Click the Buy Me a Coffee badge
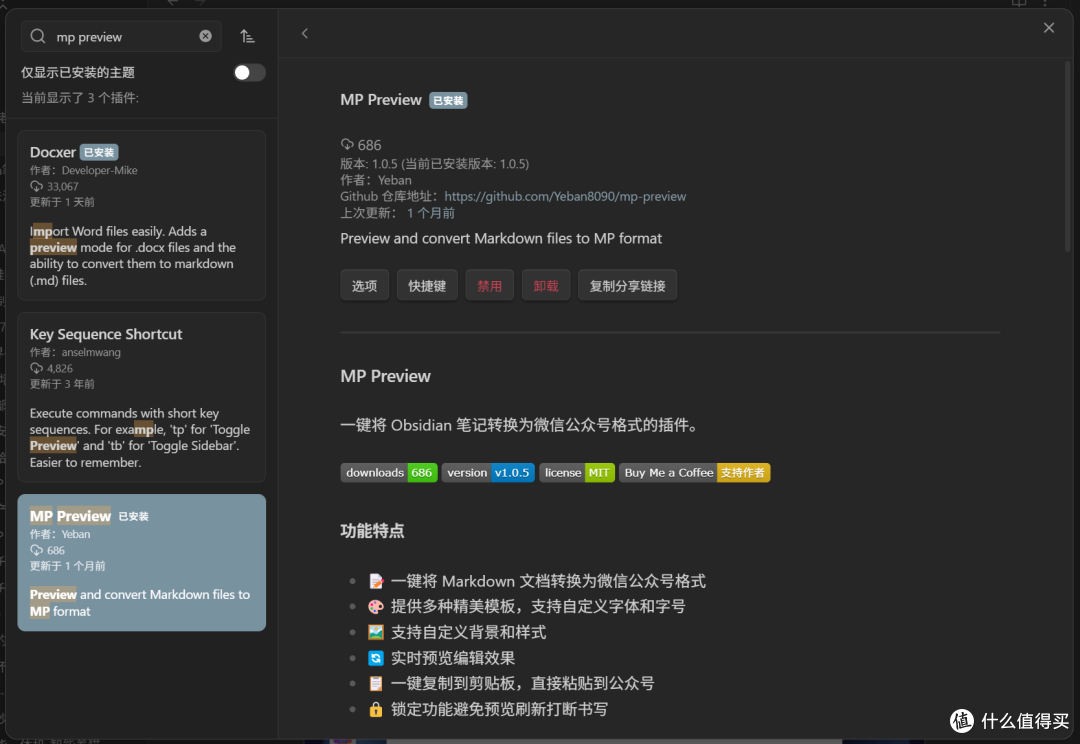Screen dimensions: 1080x744 click(x=694, y=473)
